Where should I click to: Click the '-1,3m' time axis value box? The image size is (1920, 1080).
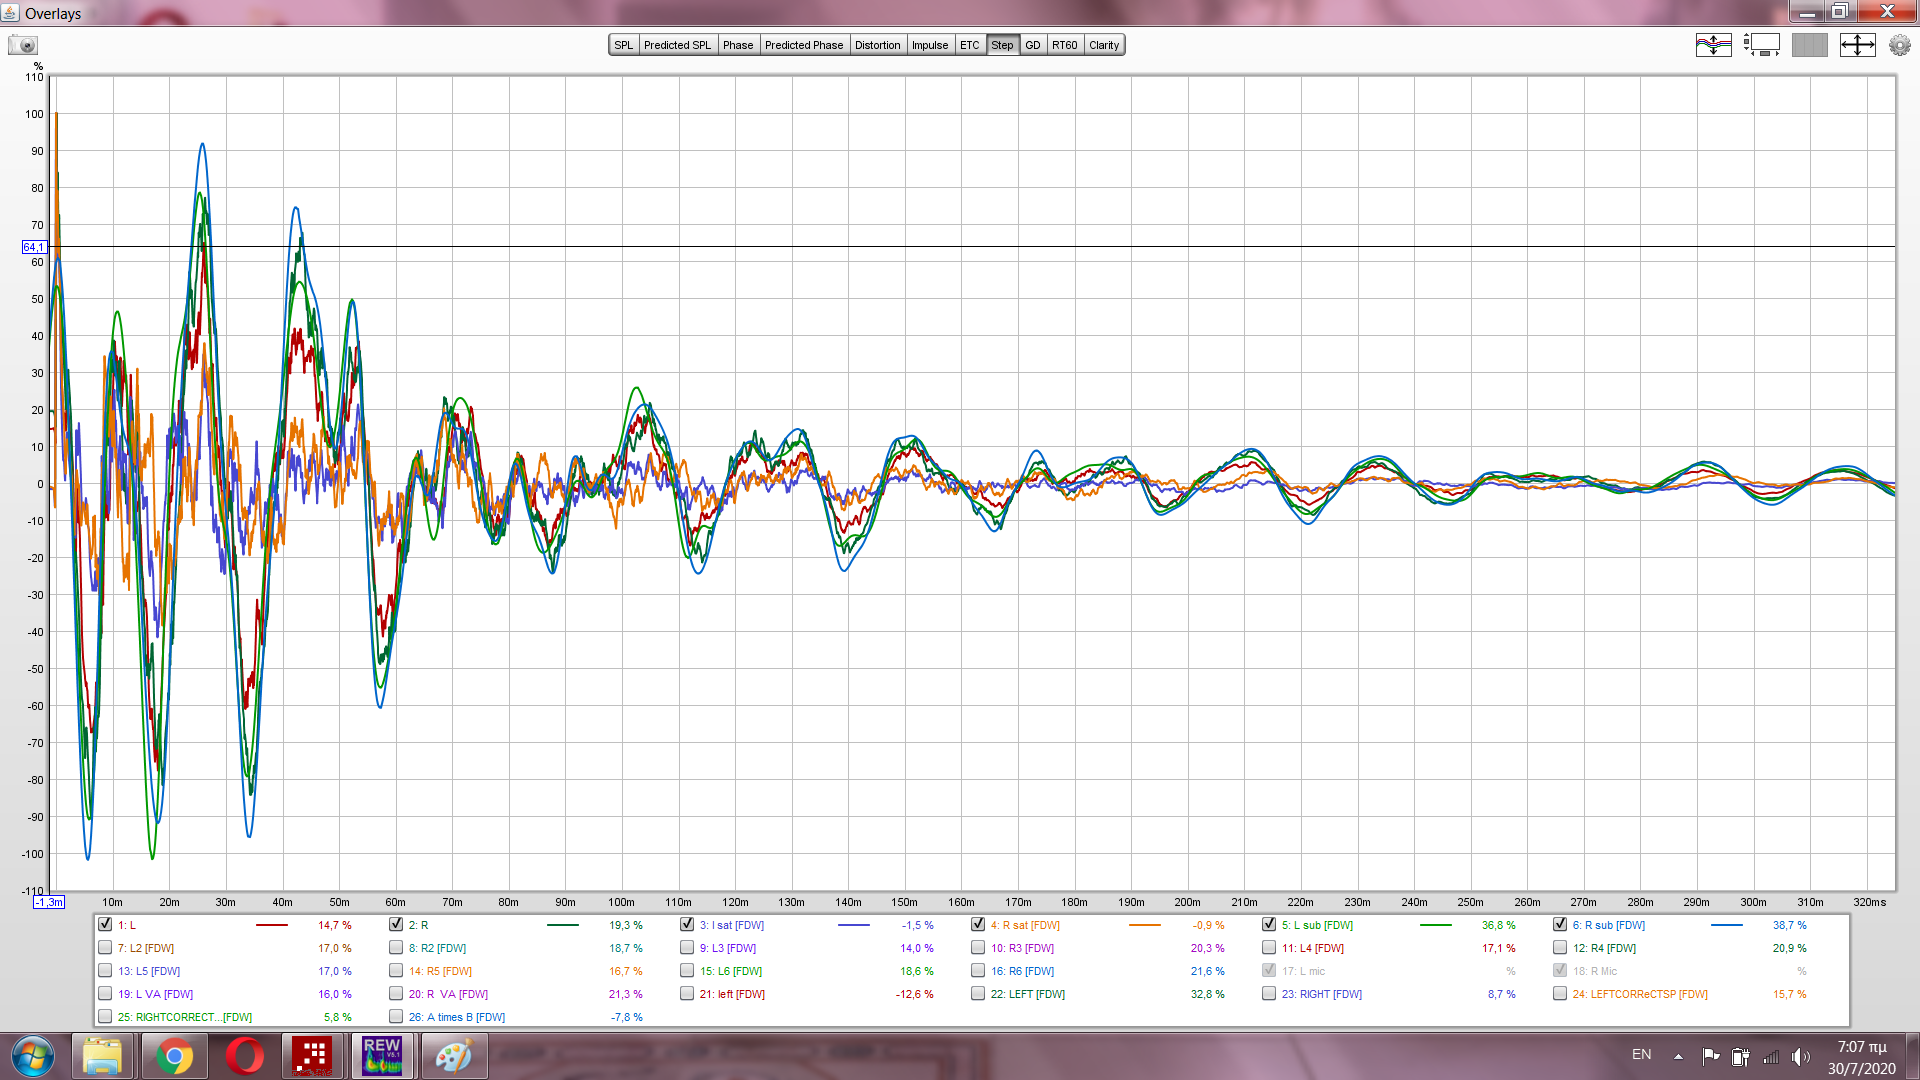49,902
